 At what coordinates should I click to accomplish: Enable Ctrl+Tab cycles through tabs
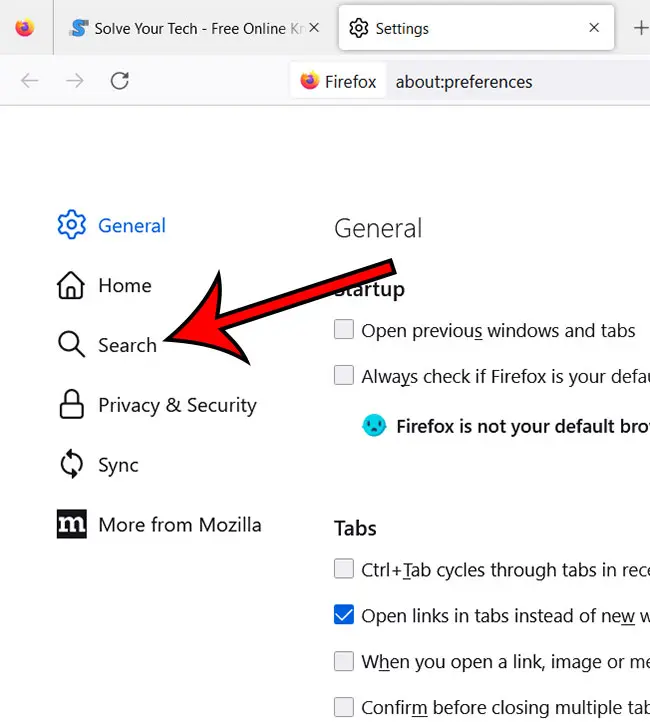(x=344, y=569)
